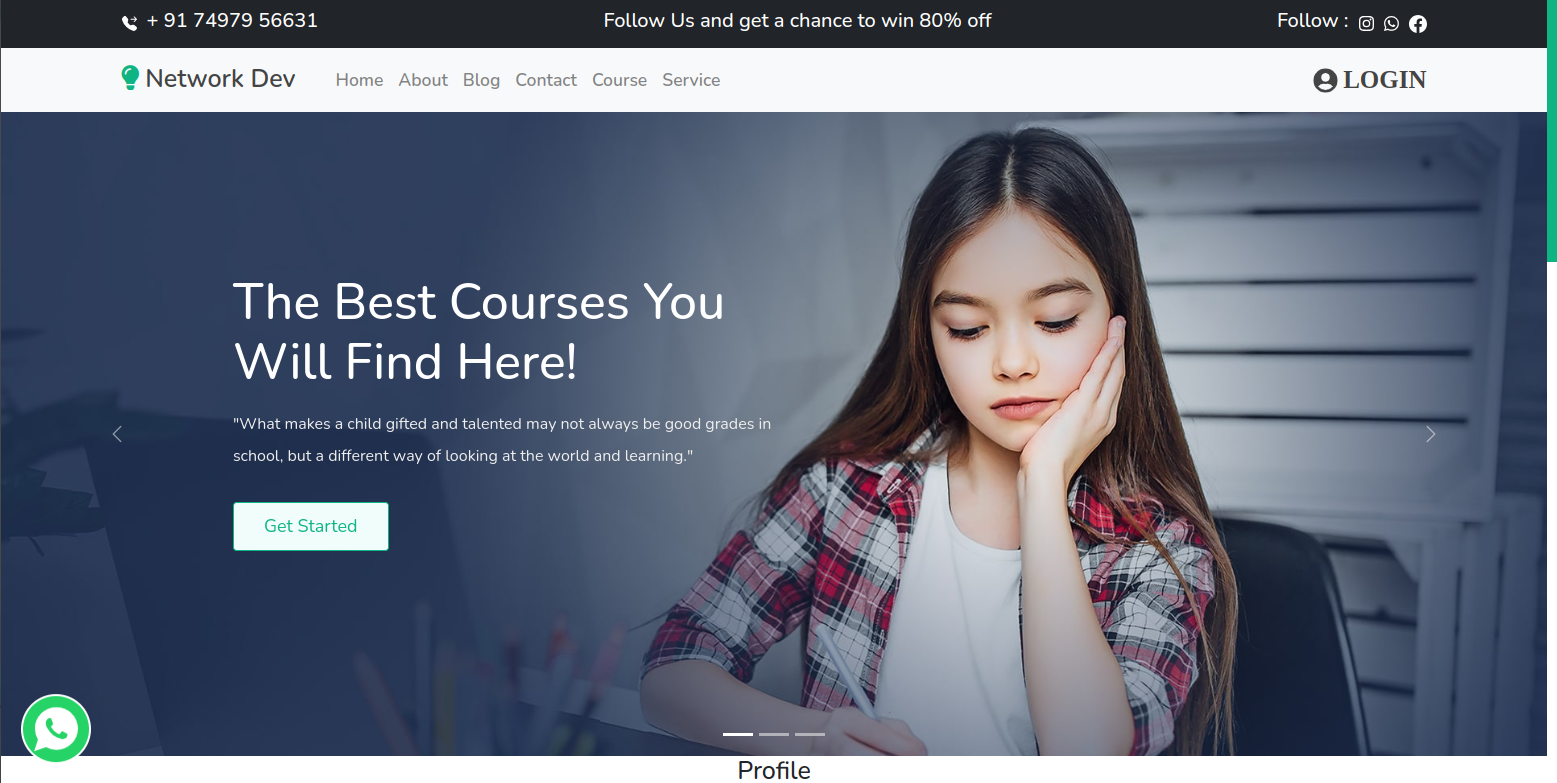
Task: Click the floating green WhatsApp chat button
Action: tap(56, 729)
